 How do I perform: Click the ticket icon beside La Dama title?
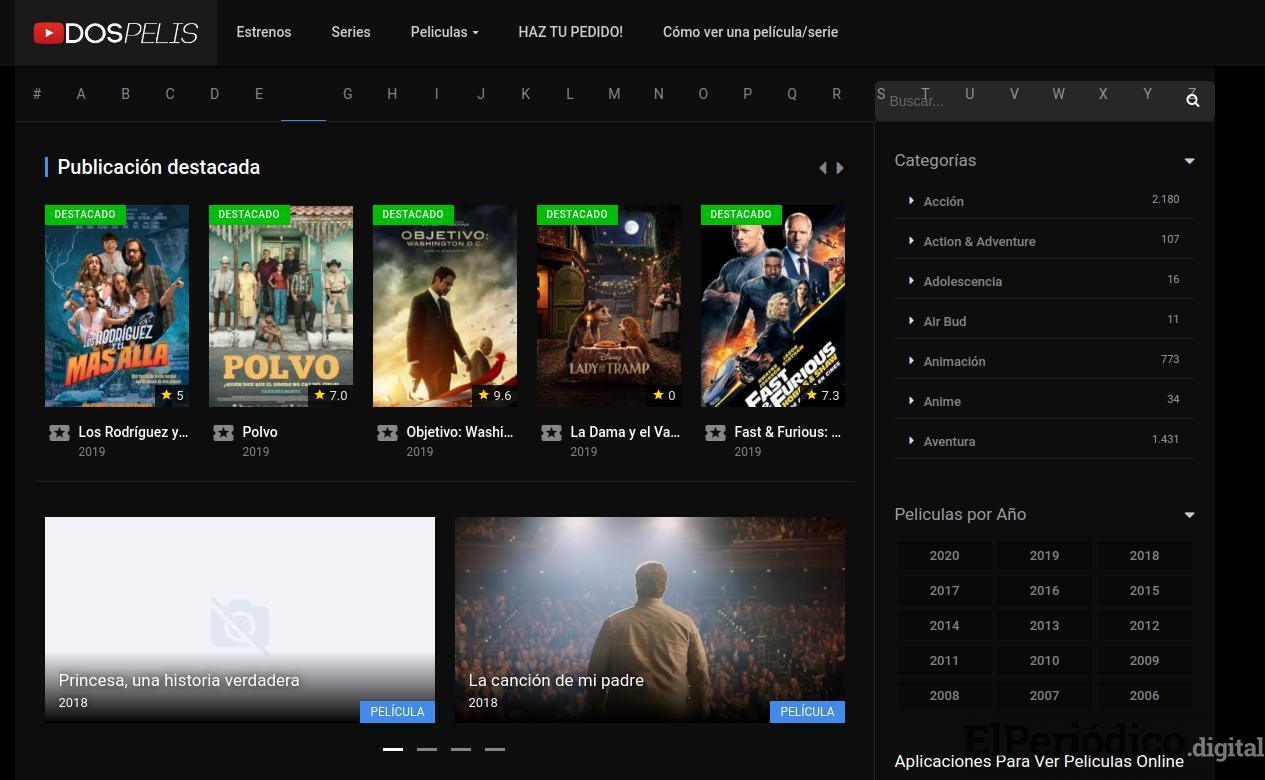coord(551,433)
